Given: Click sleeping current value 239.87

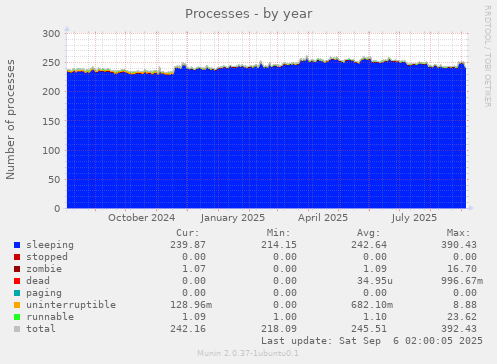Looking at the screenshot, I should (188, 245).
